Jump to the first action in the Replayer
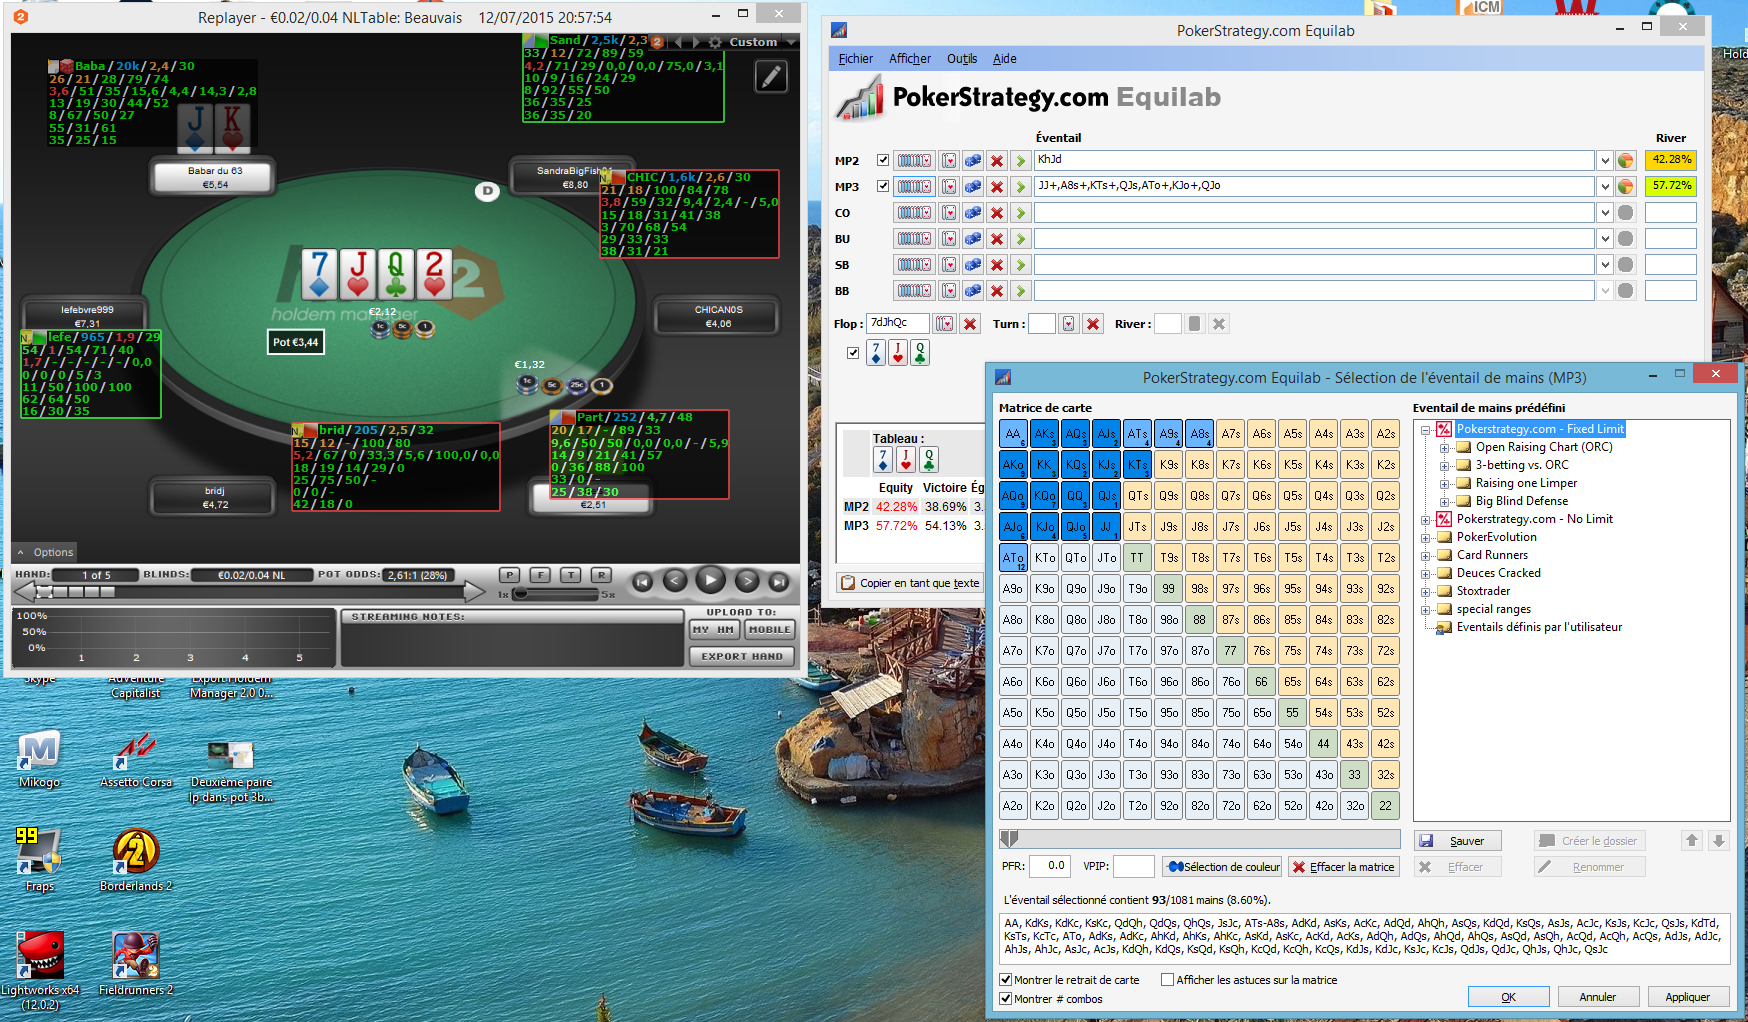The image size is (1748, 1022). tap(643, 581)
